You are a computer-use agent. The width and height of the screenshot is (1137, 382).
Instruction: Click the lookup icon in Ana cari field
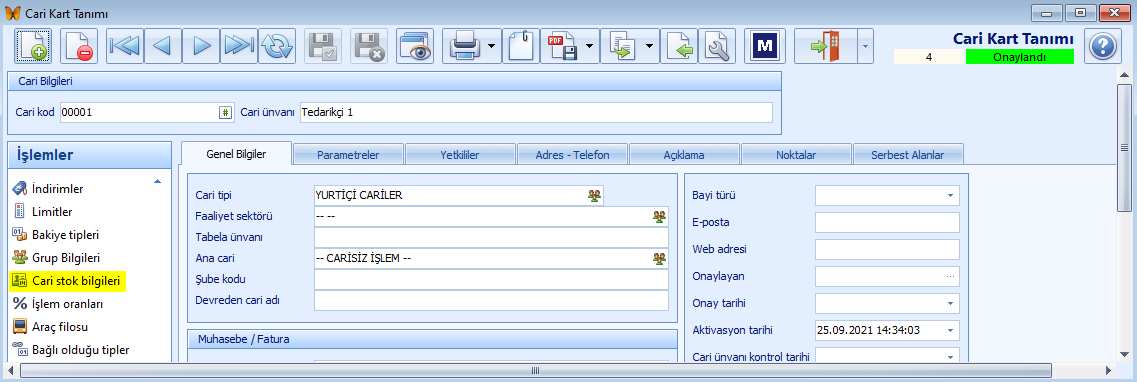pyautogui.click(x=659, y=258)
